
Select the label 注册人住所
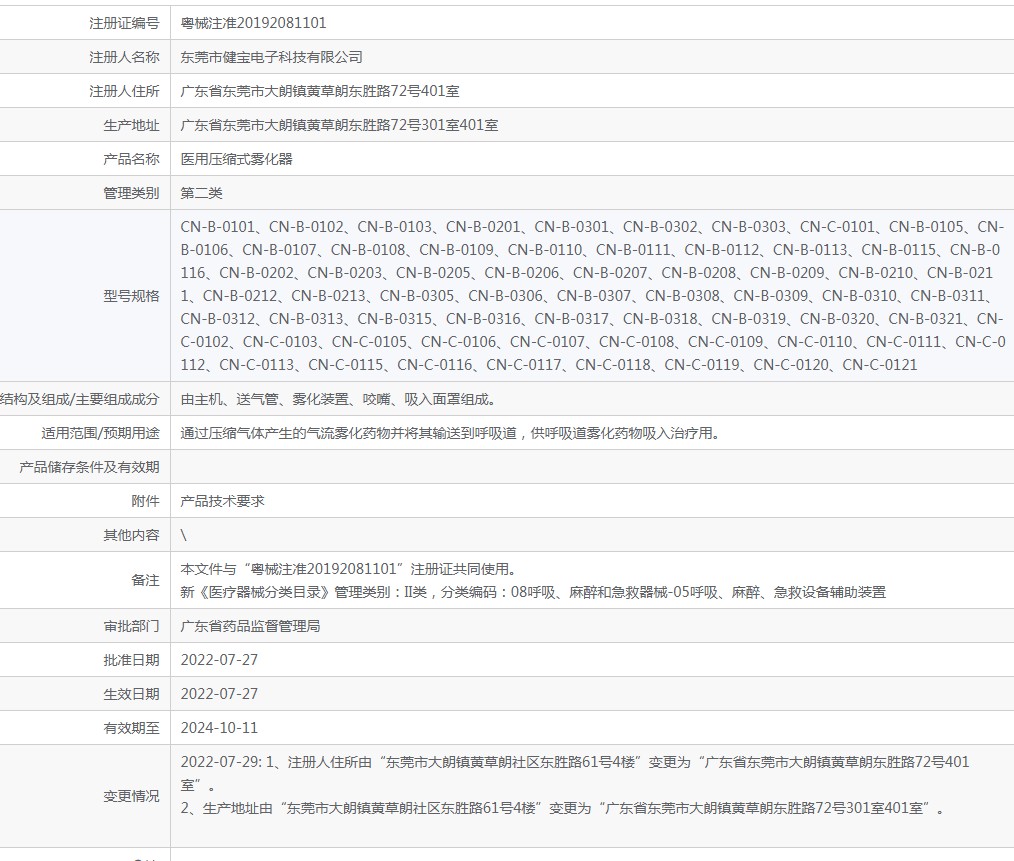124,91
